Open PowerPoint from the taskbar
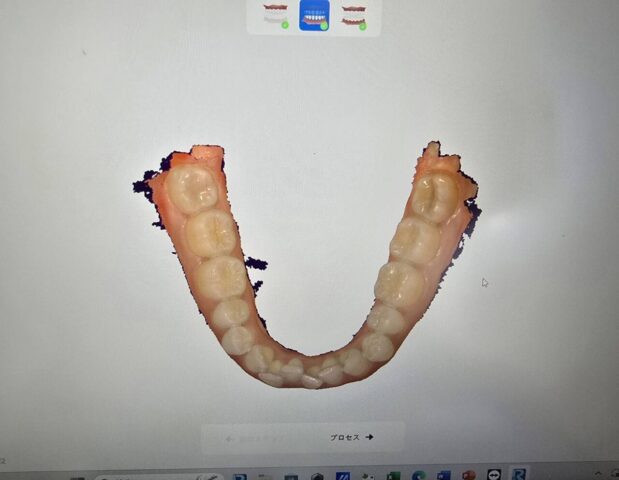The image size is (619, 480). pyautogui.click(x=469, y=476)
